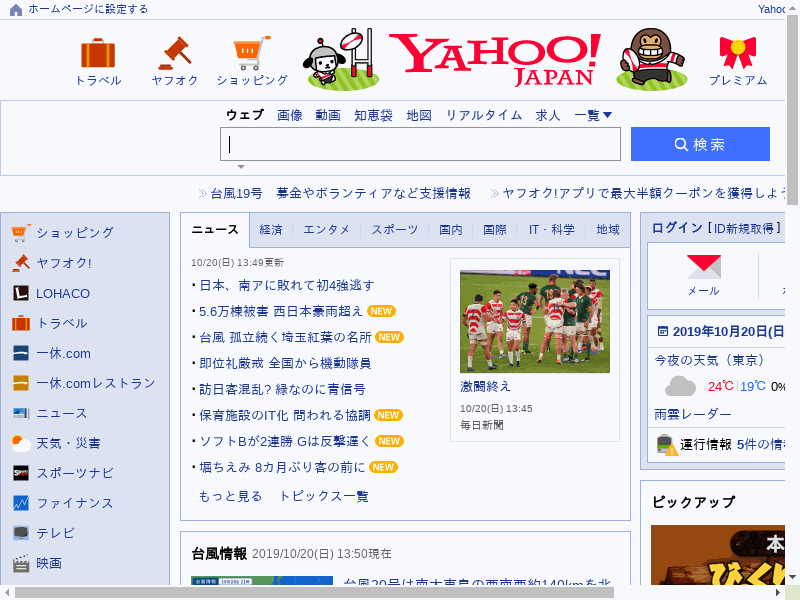Click the horizontal scrollbar at the bottom
This screenshot has width=800, height=600.
coord(314,592)
